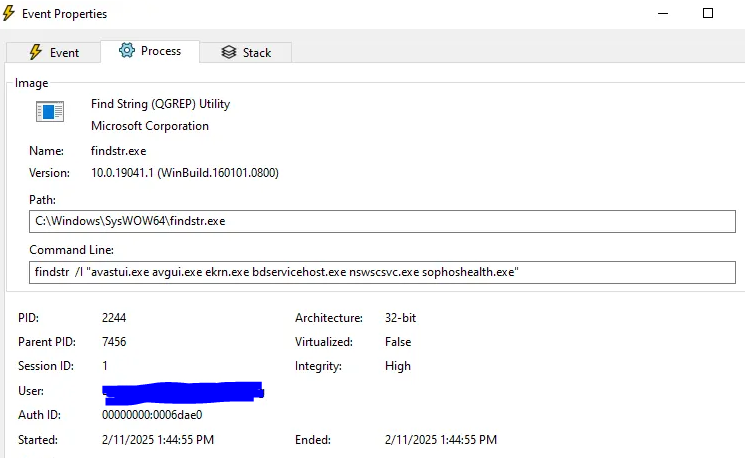Click the Integrity value High
745x458 pixels.
398,366
